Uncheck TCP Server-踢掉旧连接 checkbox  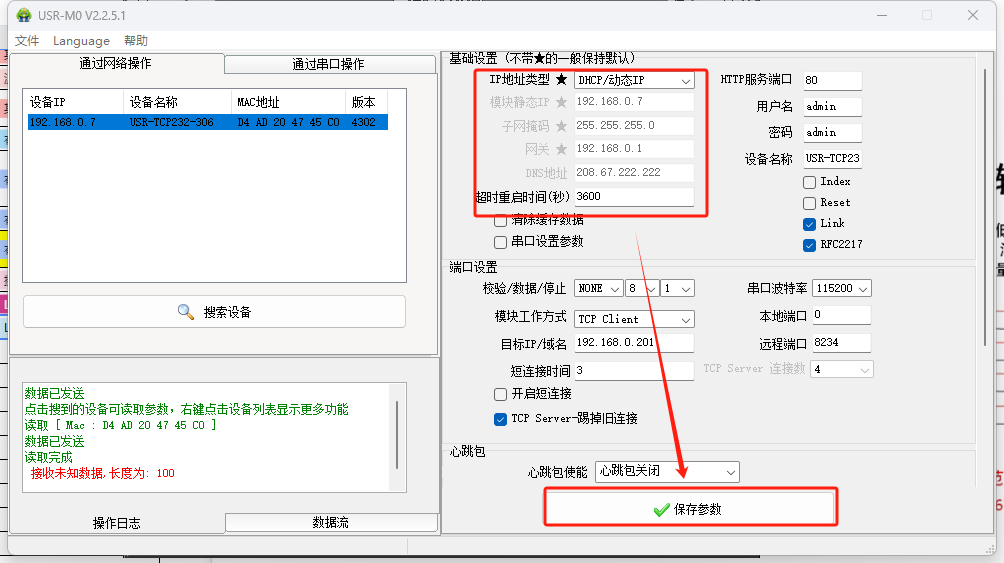(501, 420)
